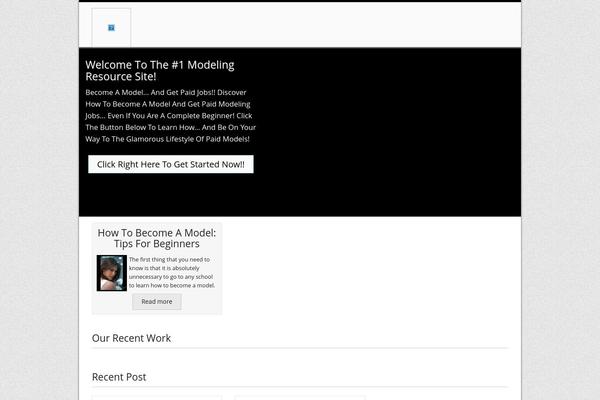This screenshot has width=600, height=400.
Task: Click 'Click Right Here To Get Started Now!!' button
Action: 171,164
